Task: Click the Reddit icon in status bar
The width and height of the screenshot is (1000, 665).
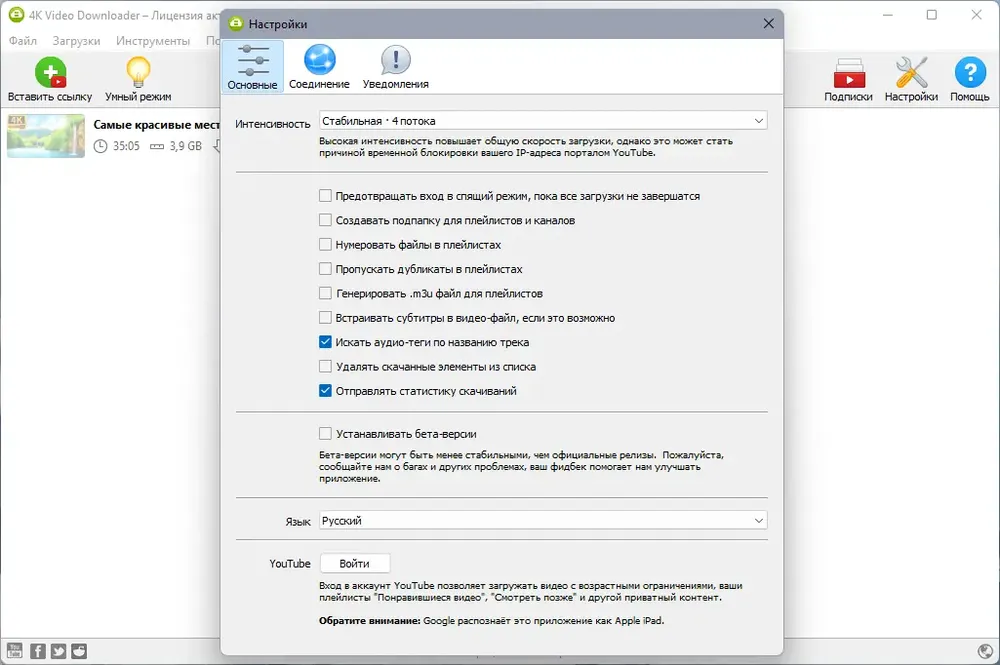Action: (x=79, y=651)
